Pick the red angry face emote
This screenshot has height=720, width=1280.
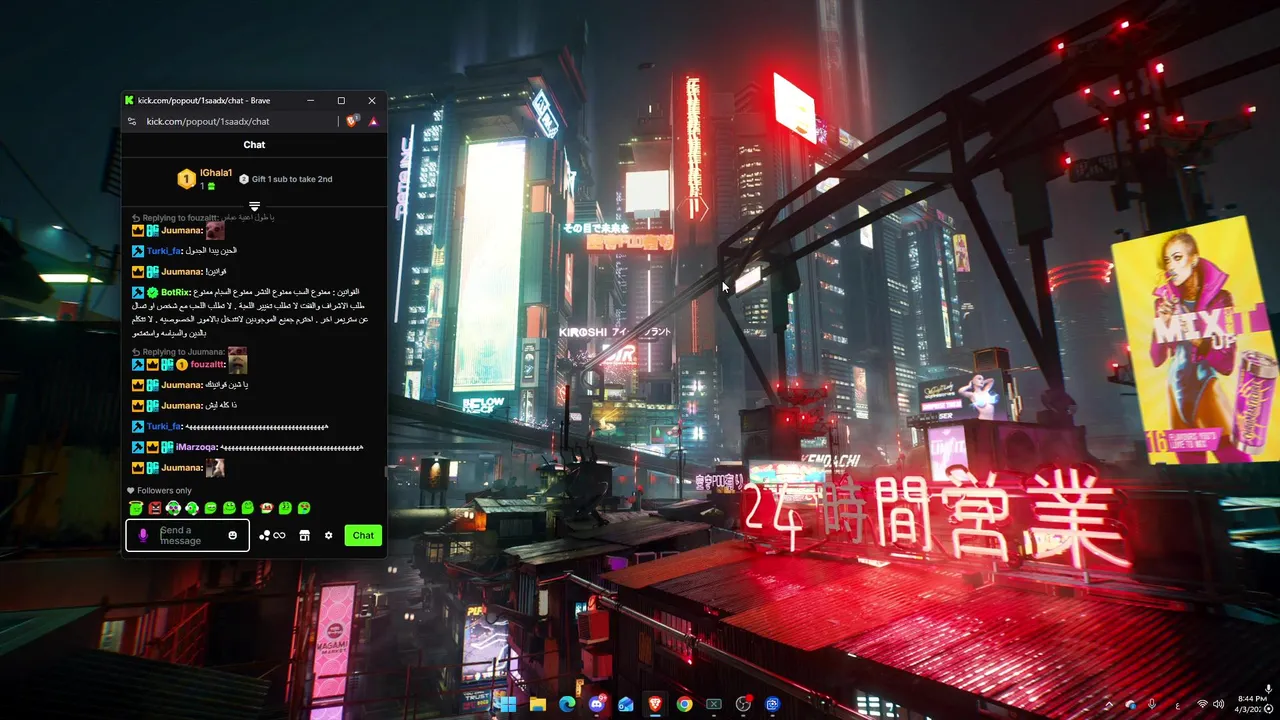coord(155,508)
